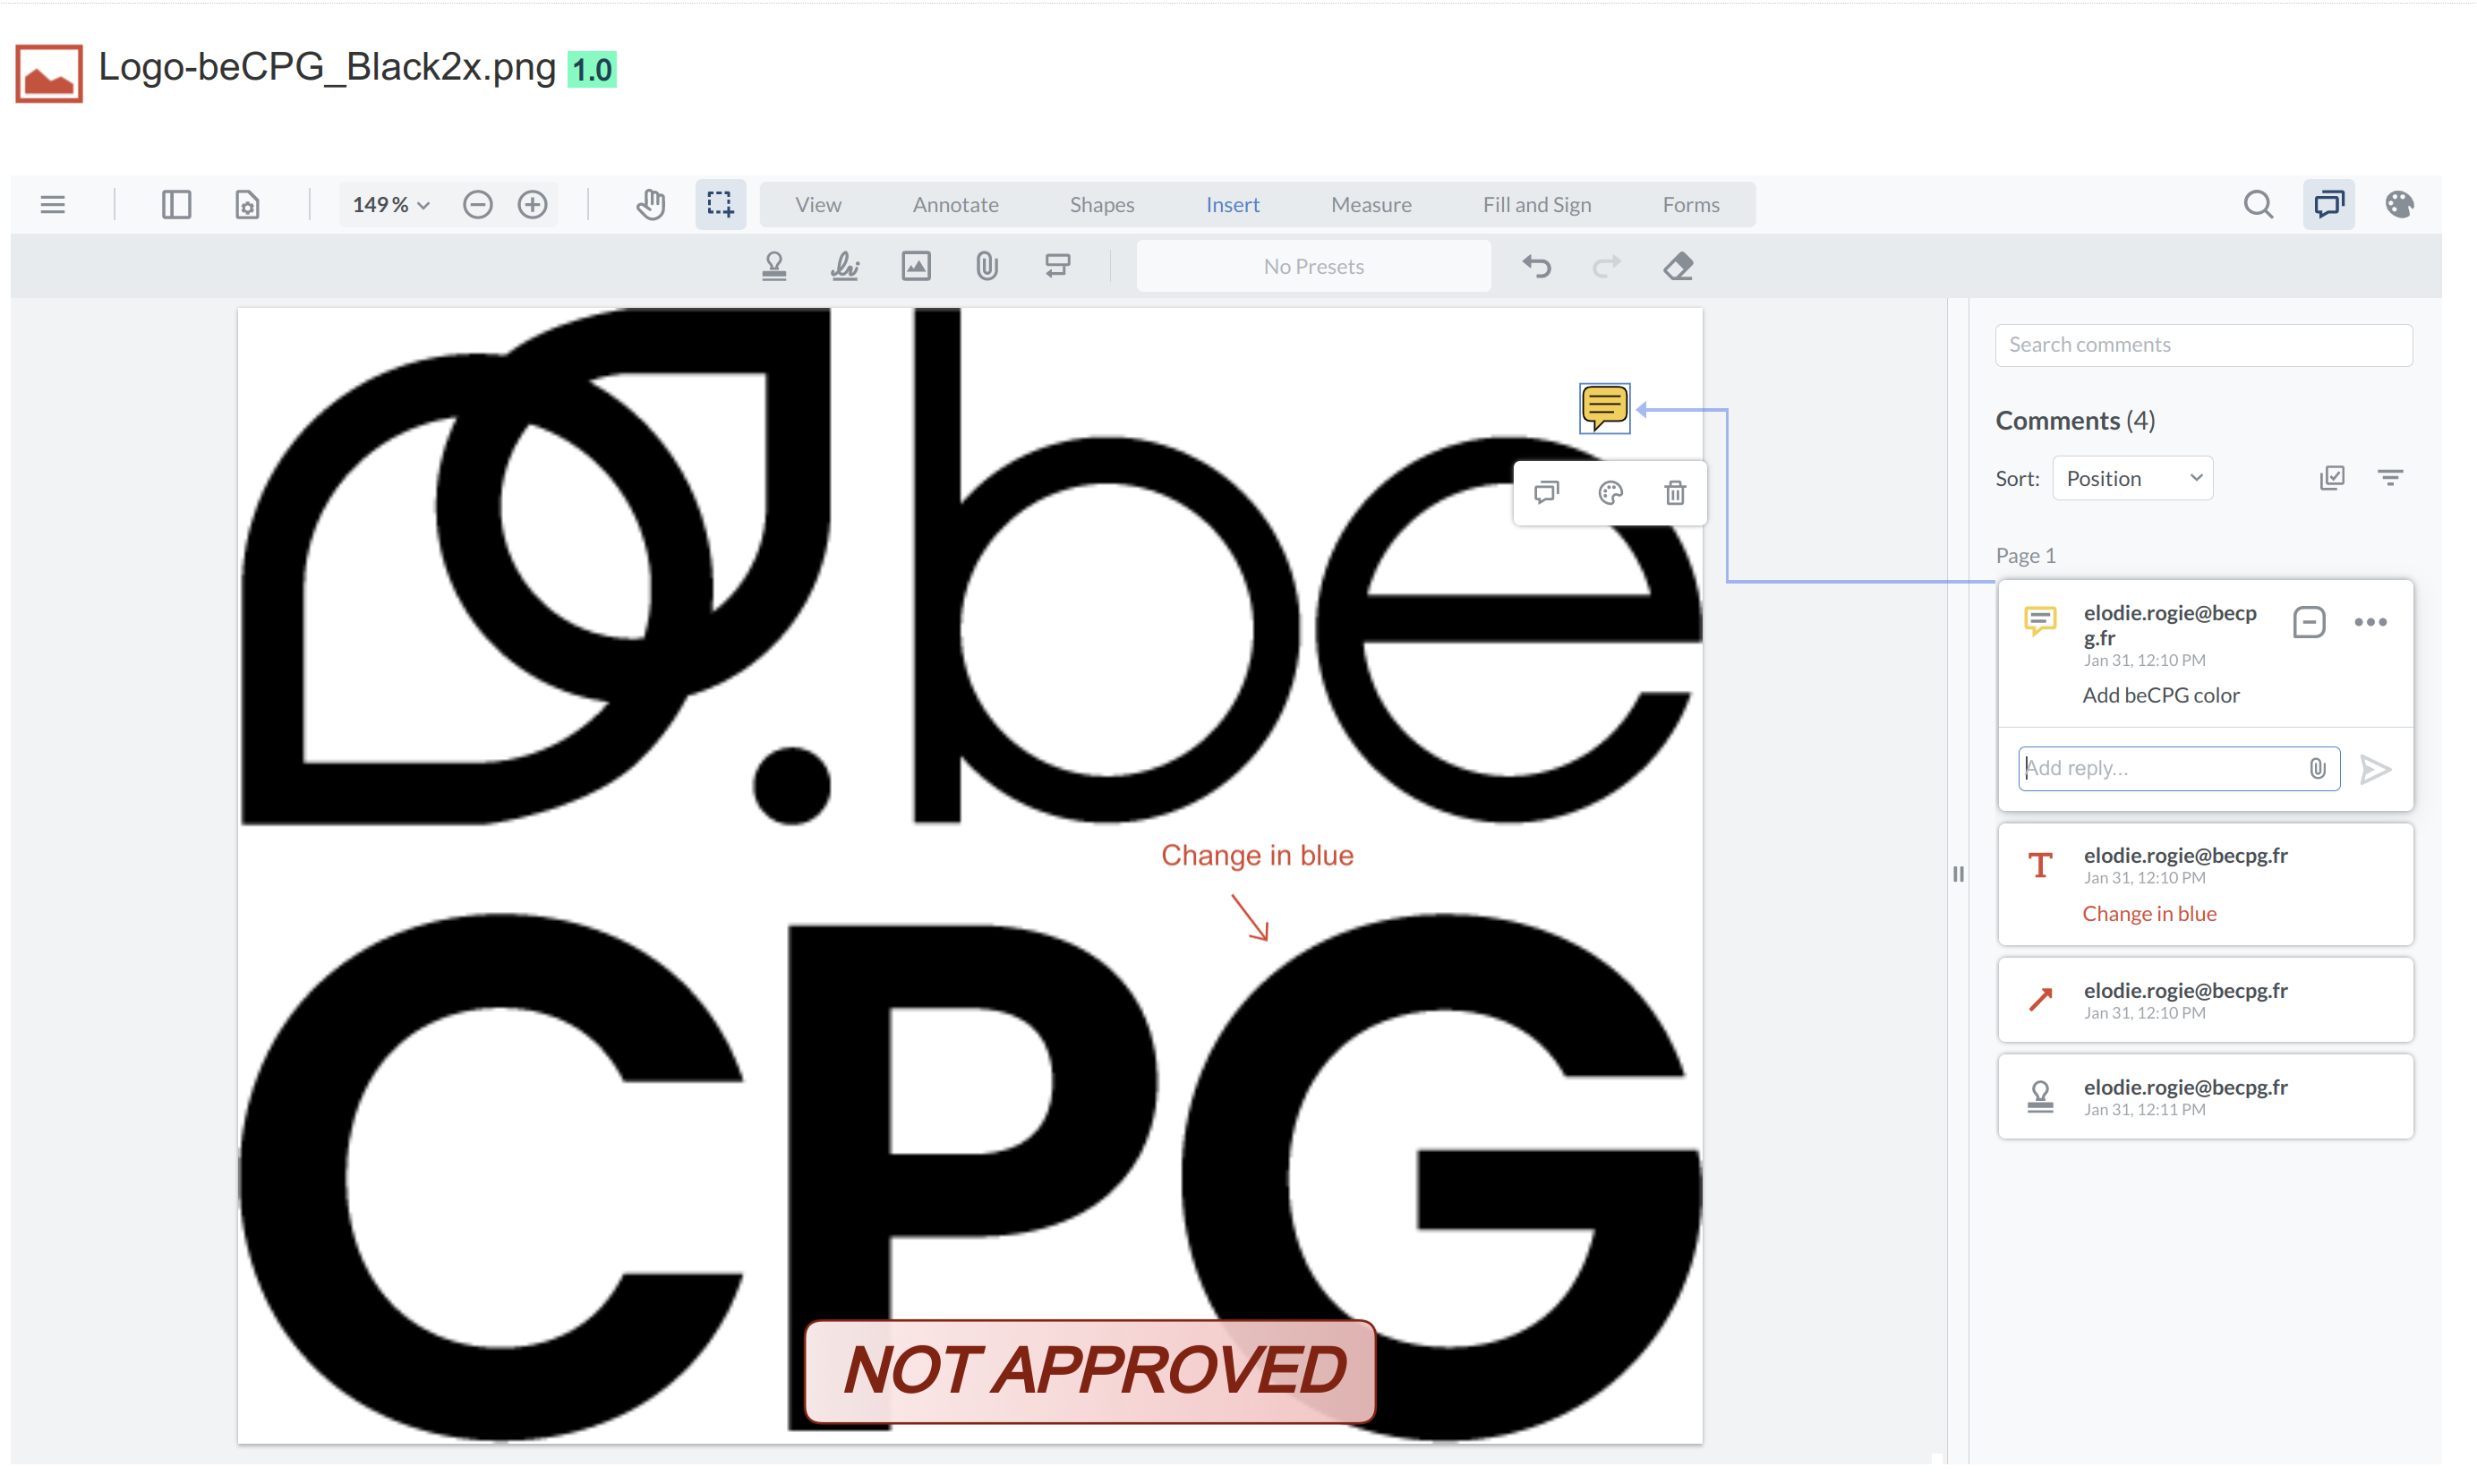Select the Change in blue comment card
This screenshot has width=2477, height=1484.
click(x=2205, y=885)
